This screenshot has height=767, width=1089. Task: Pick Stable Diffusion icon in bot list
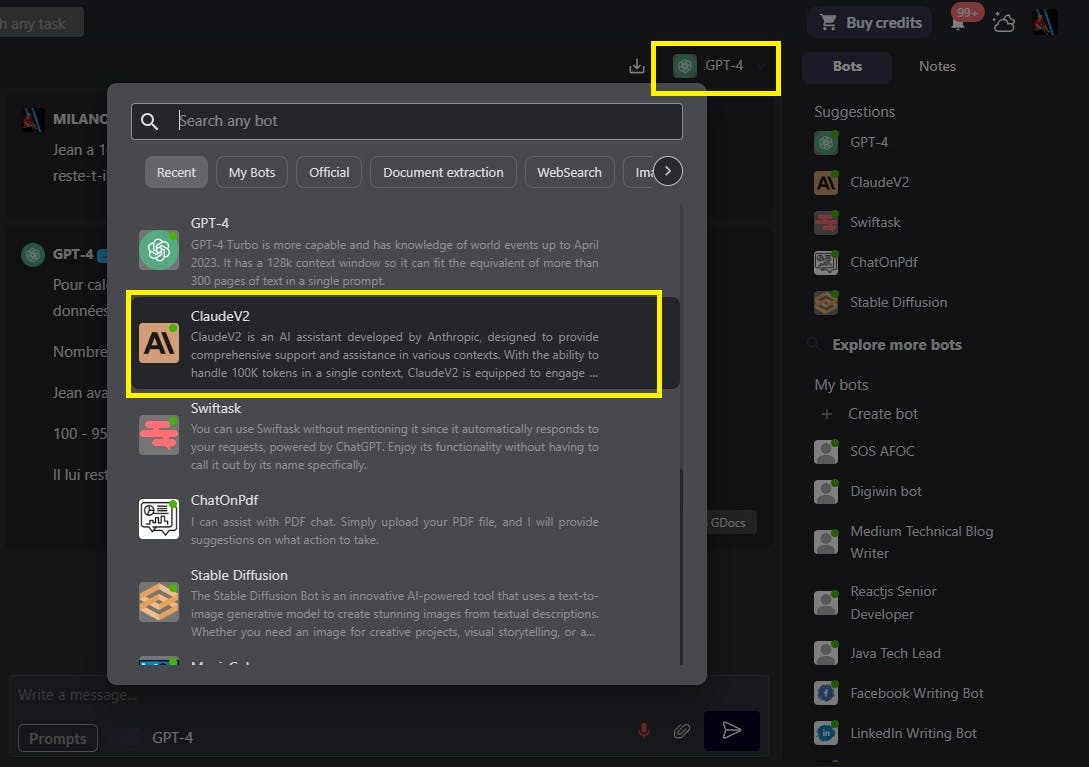tap(158, 602)
